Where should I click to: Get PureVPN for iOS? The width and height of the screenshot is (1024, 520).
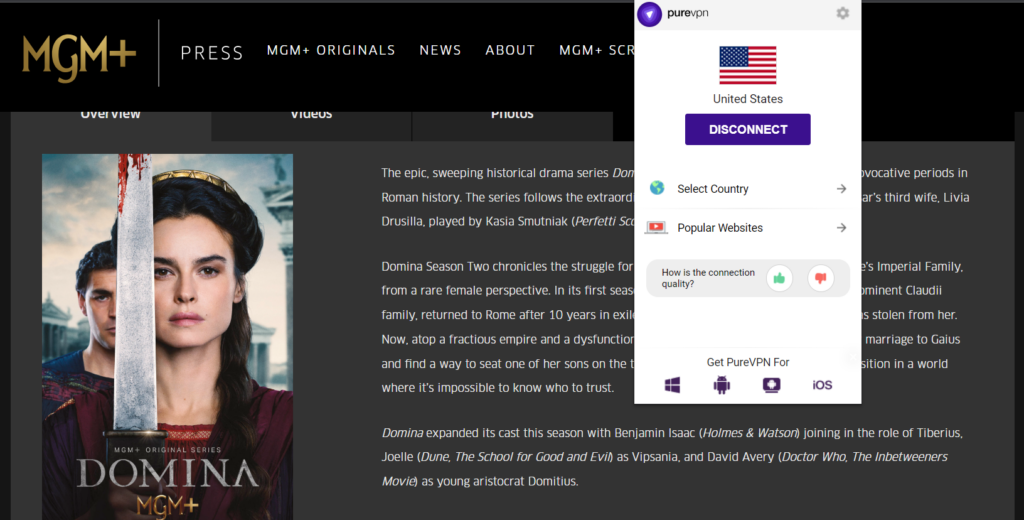(x=822, y=385)
